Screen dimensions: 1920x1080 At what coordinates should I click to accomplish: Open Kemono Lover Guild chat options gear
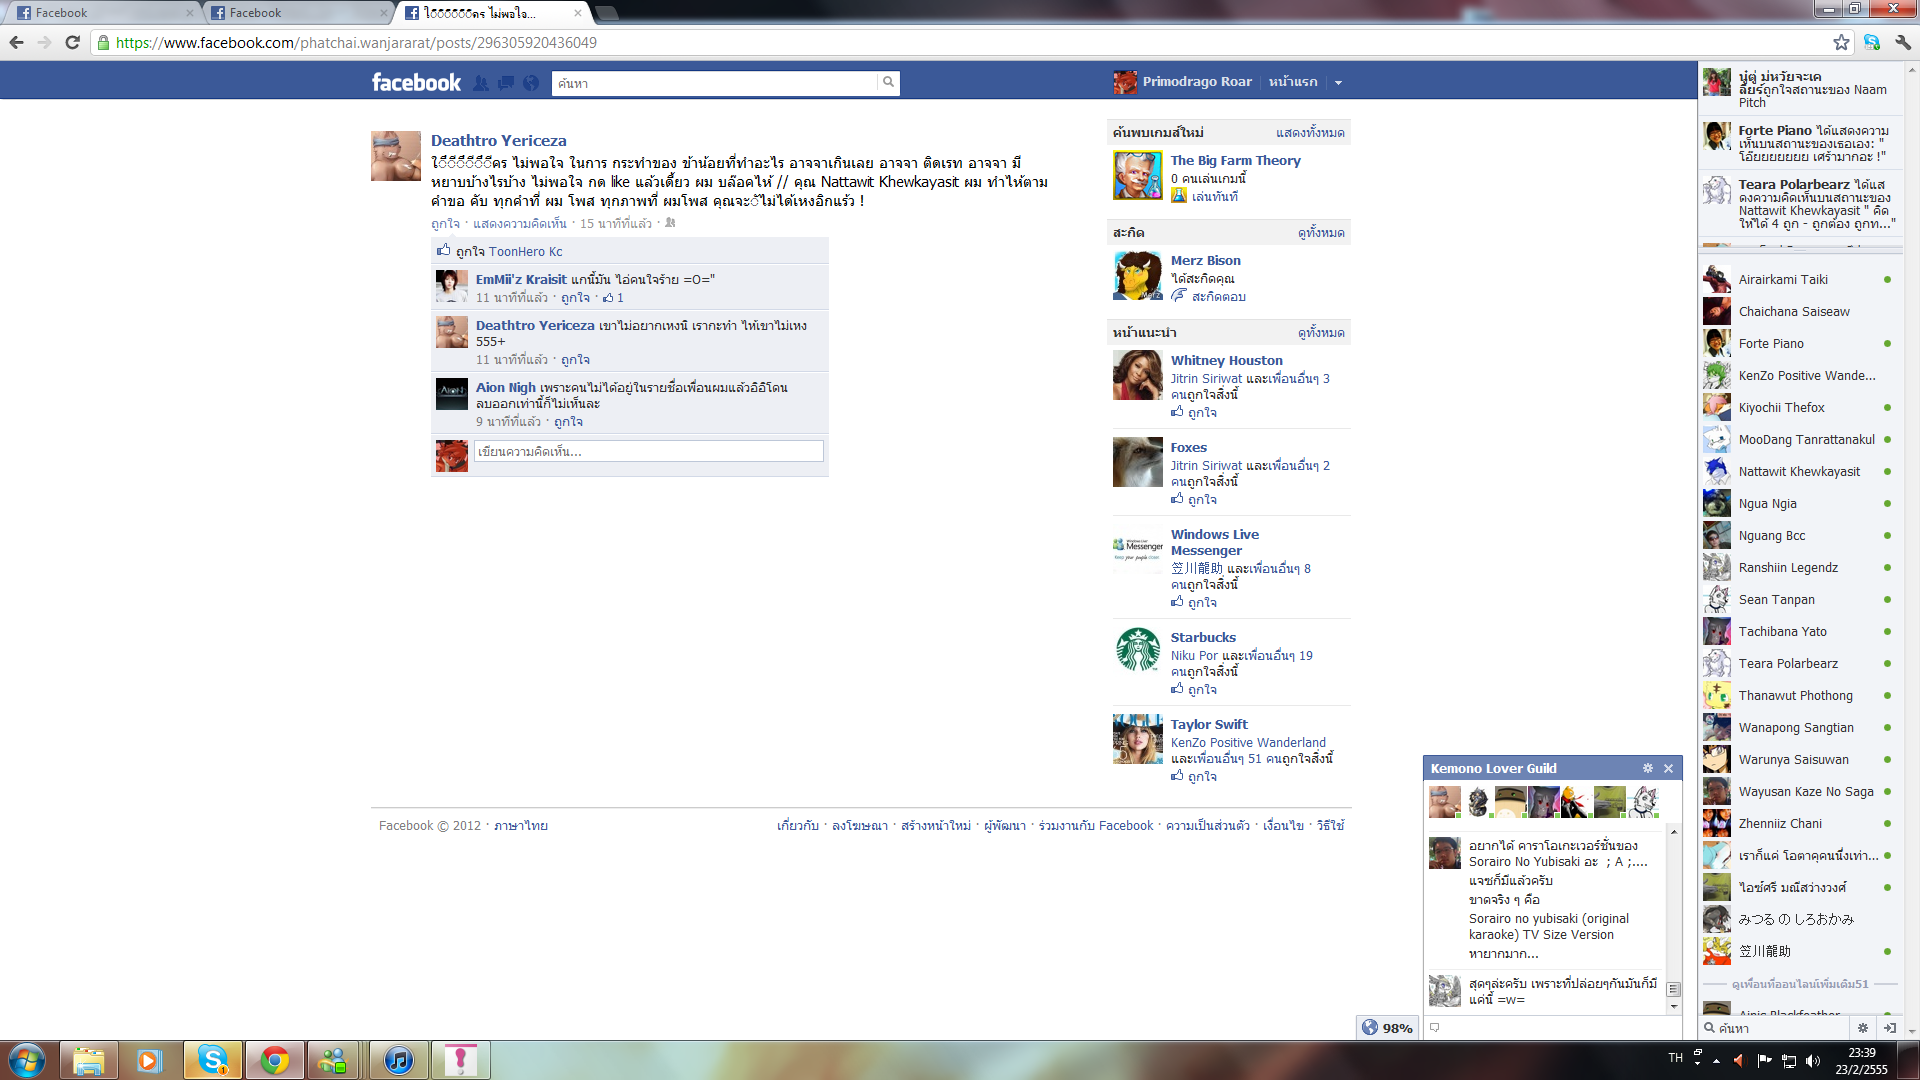tap(1648, 768)
